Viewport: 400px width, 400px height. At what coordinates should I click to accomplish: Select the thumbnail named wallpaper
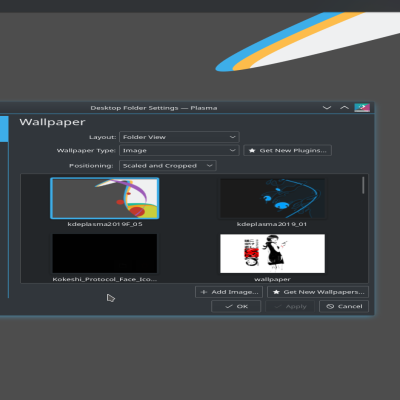(272, 253)
